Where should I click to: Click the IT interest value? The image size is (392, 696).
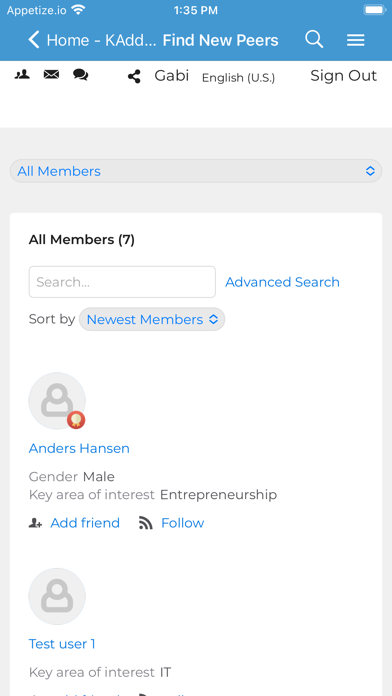165,672
